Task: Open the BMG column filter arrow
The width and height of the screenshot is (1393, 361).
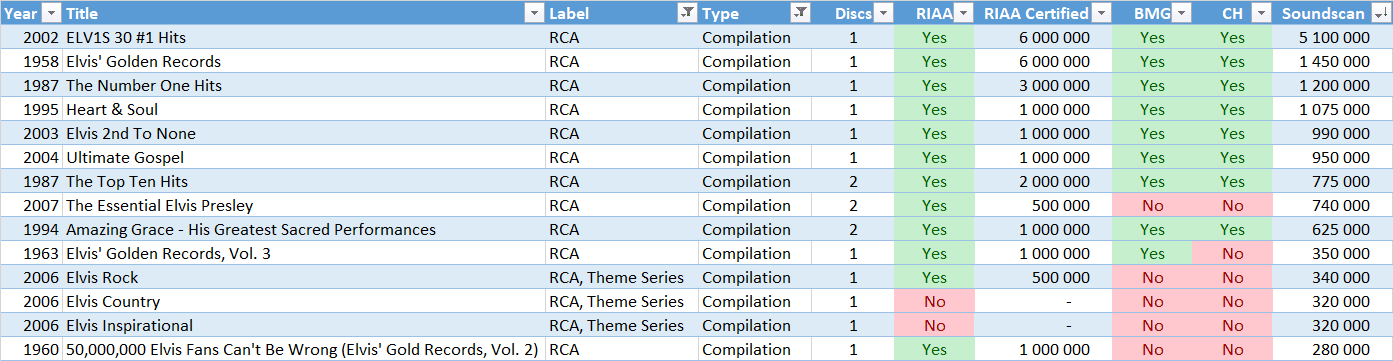Action: point(1181,13)
